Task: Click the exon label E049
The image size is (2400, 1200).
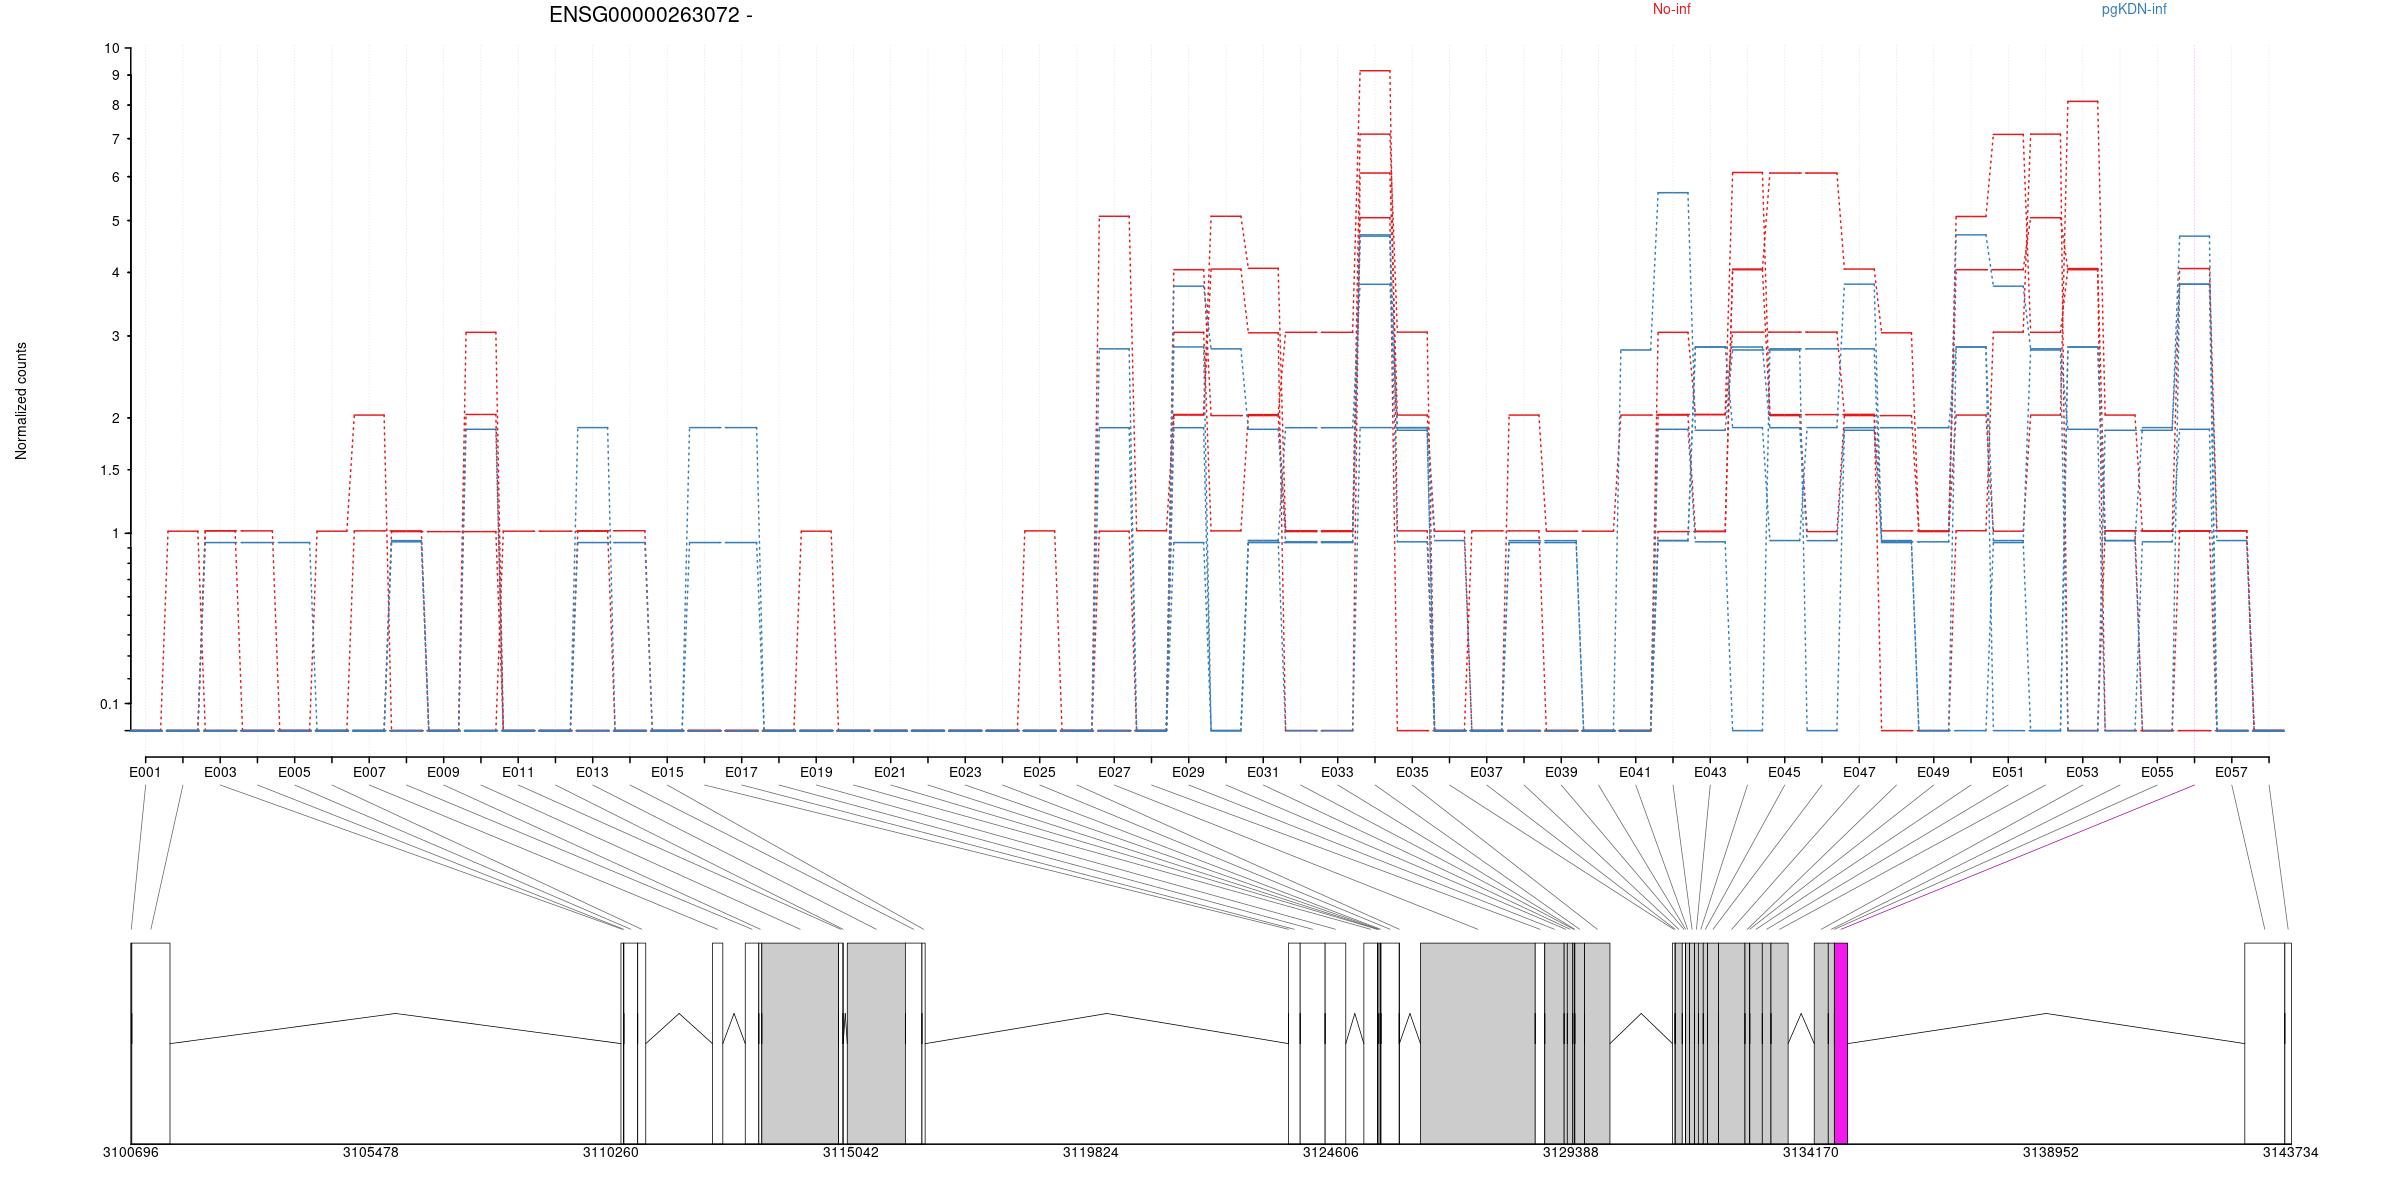Action: pos(1933,772)
